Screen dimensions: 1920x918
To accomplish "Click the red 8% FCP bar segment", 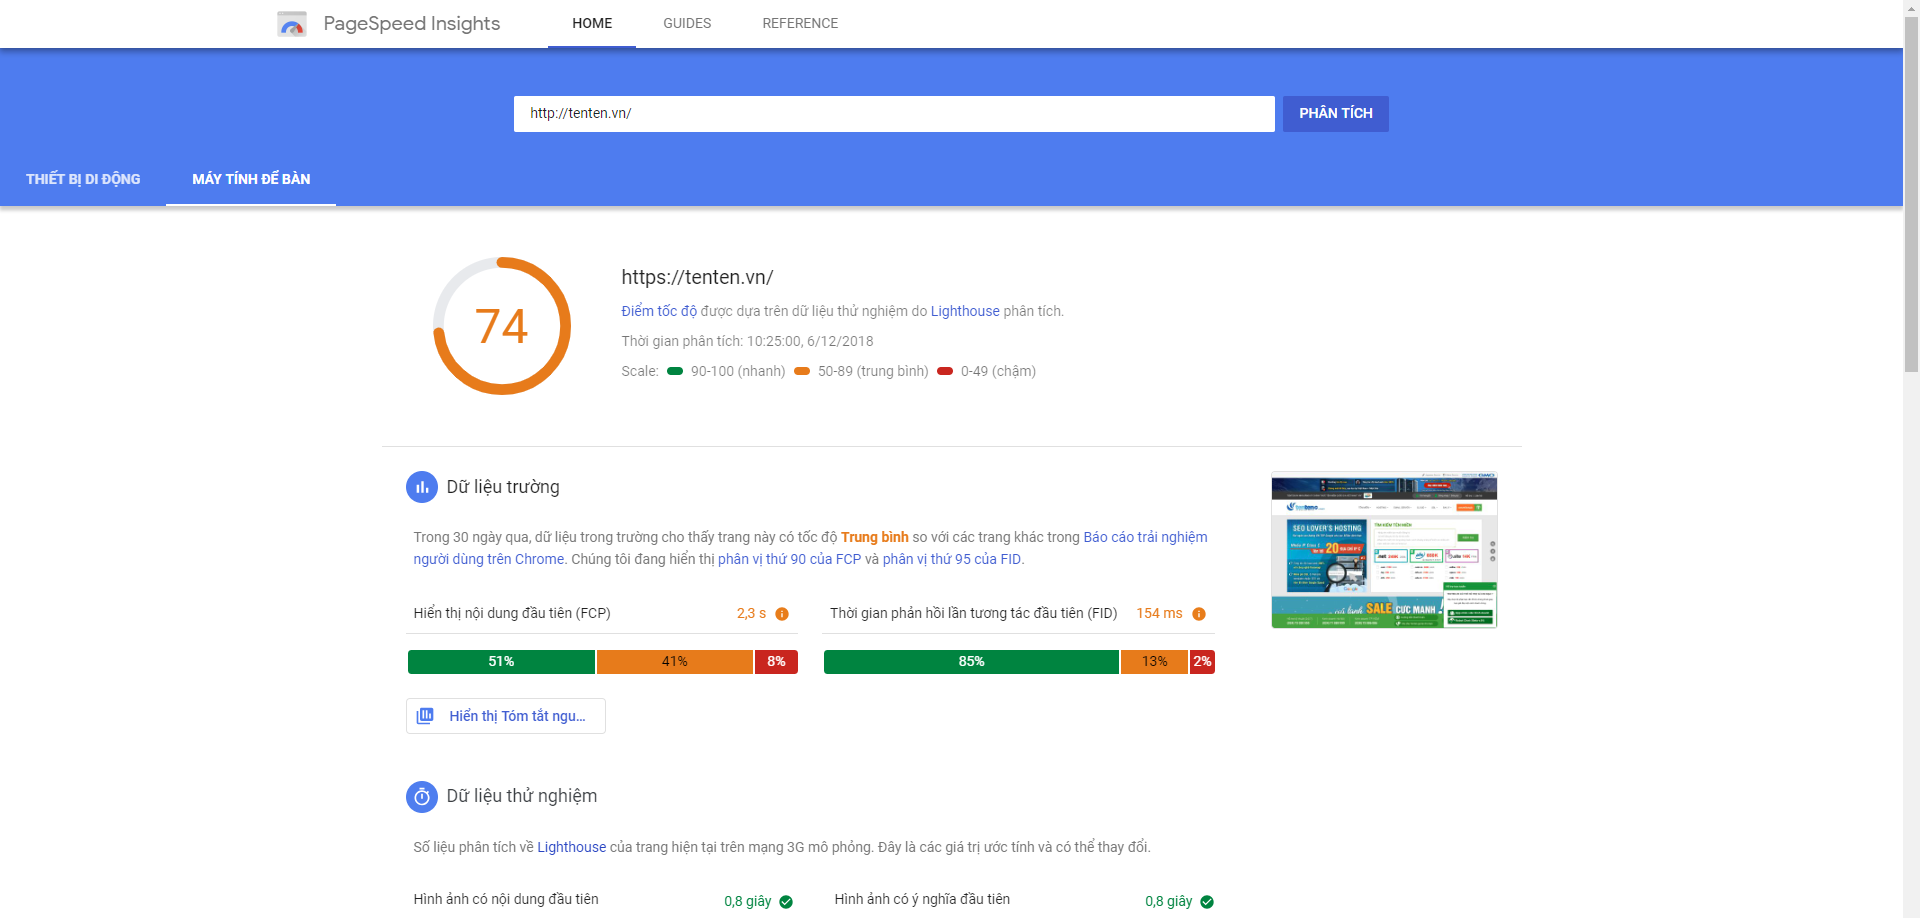I will 776,662.
